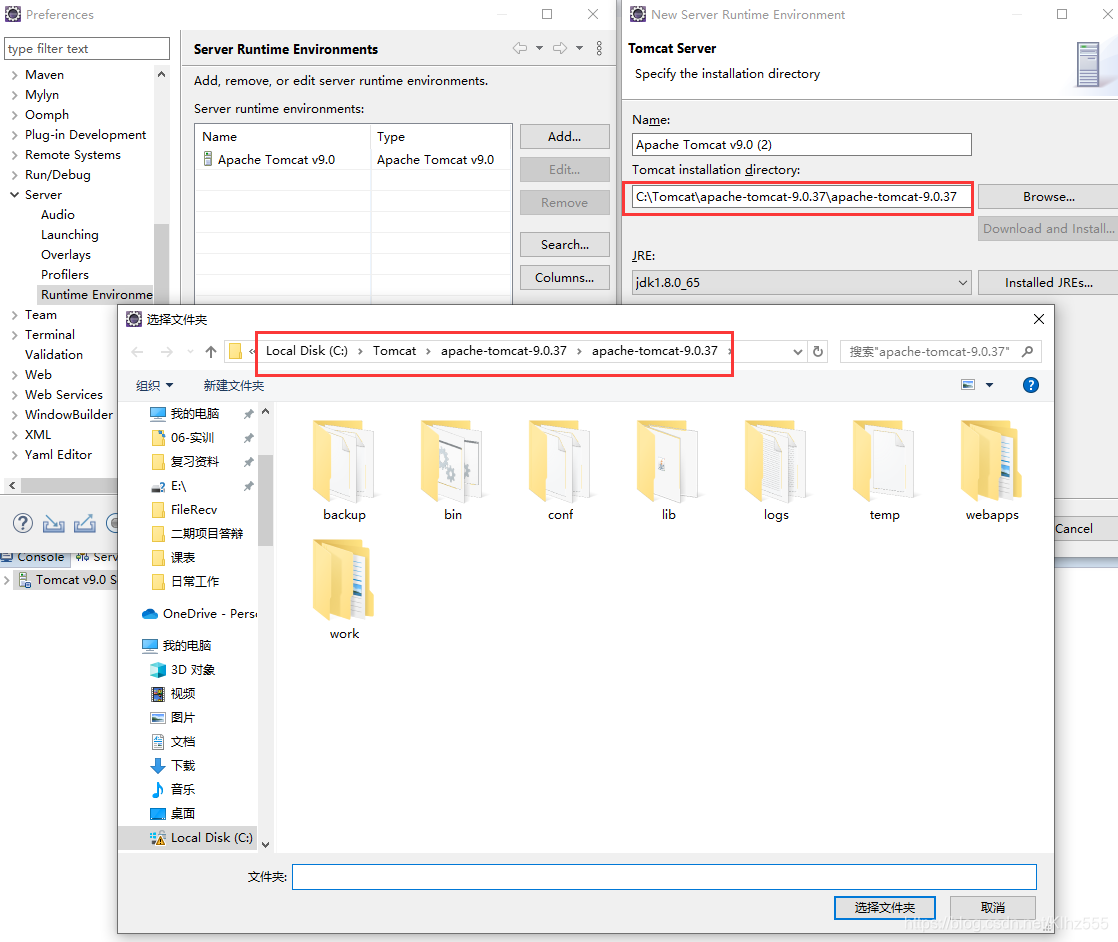
Task: Click Preferences back navigation arrow
Action: coord(520,48)
